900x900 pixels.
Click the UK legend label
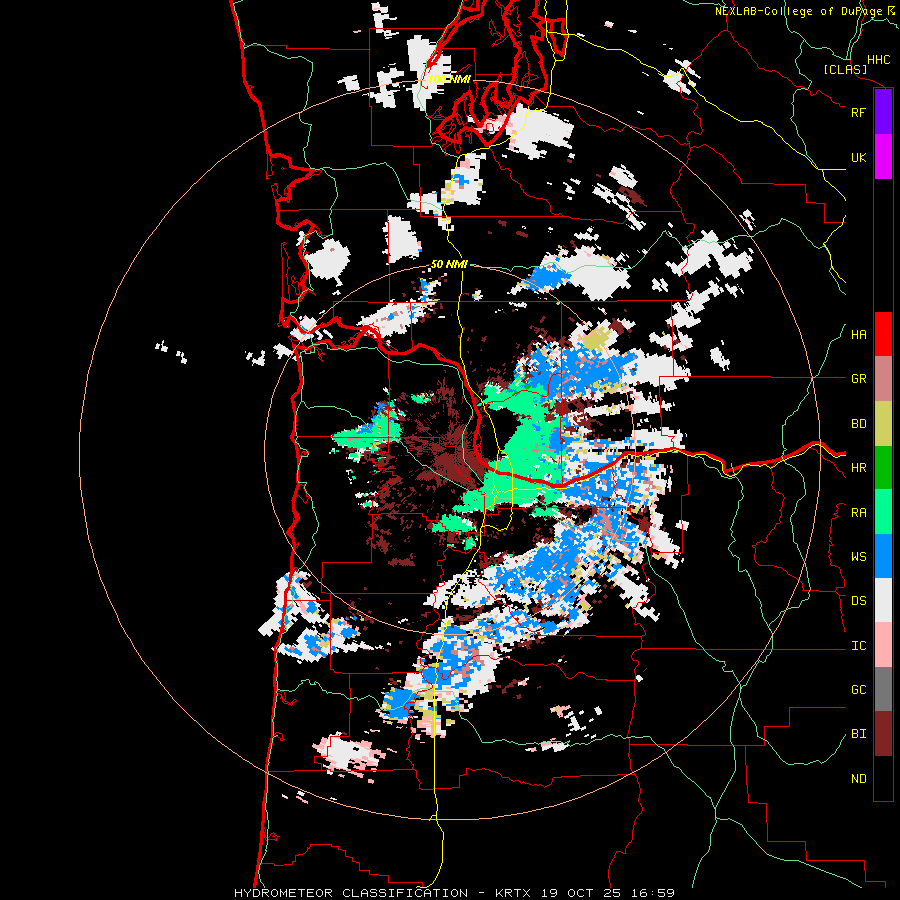(858, 157)
